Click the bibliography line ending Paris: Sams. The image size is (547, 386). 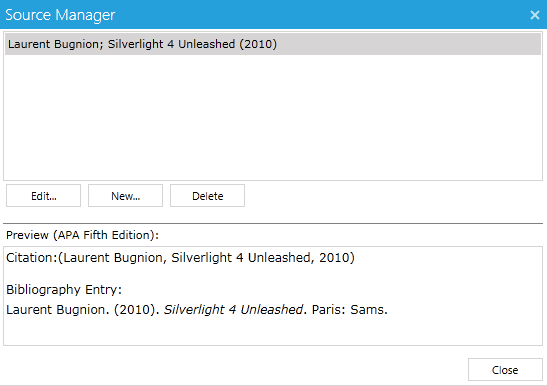click(x=197, y=310)
